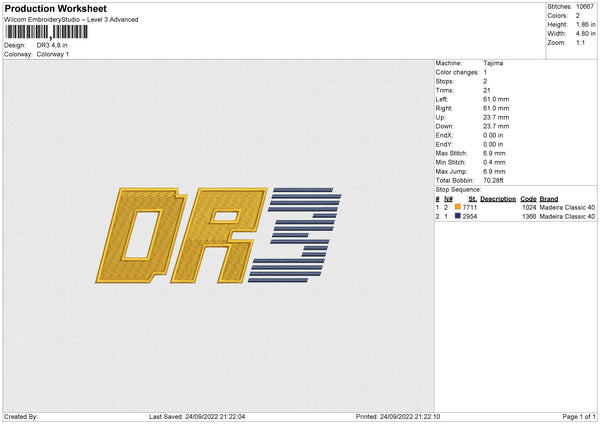Click the N# column header
Image resolution: width=600 pixels, height=424 pixels.
[448, 199]
